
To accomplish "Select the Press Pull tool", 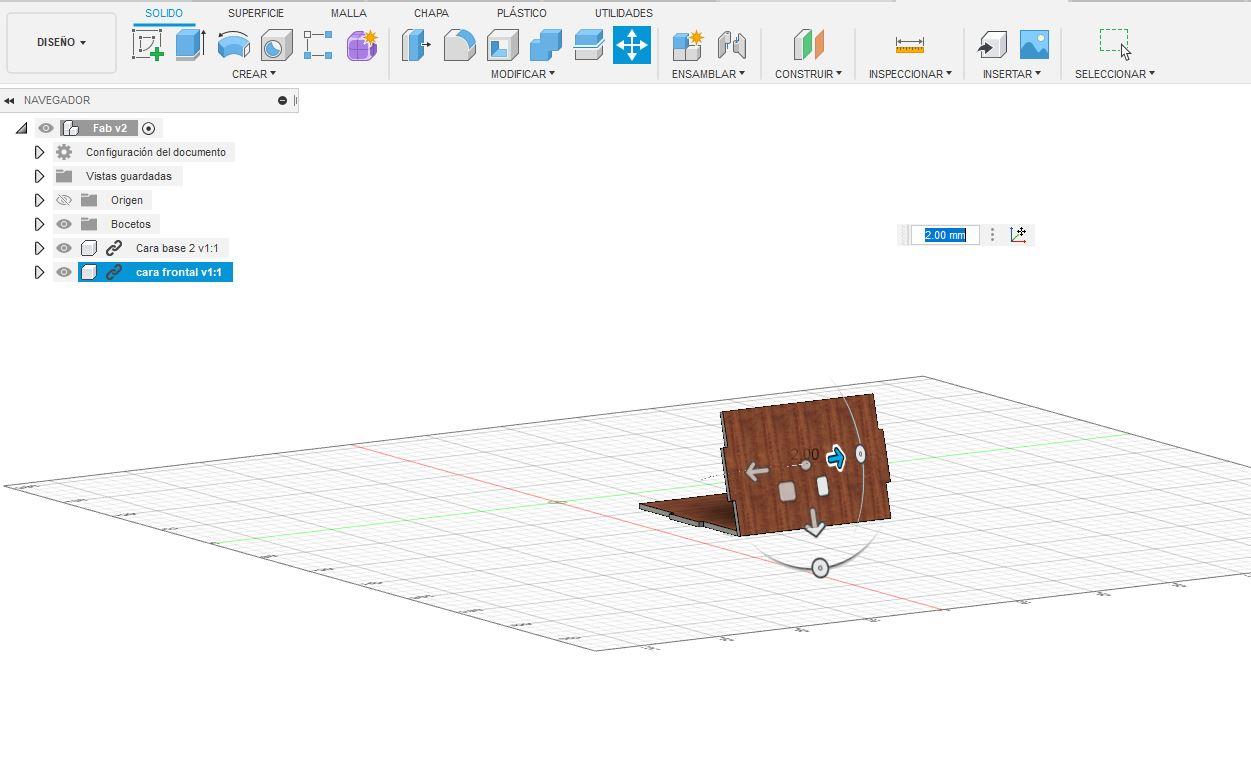I will click(416, 45).
